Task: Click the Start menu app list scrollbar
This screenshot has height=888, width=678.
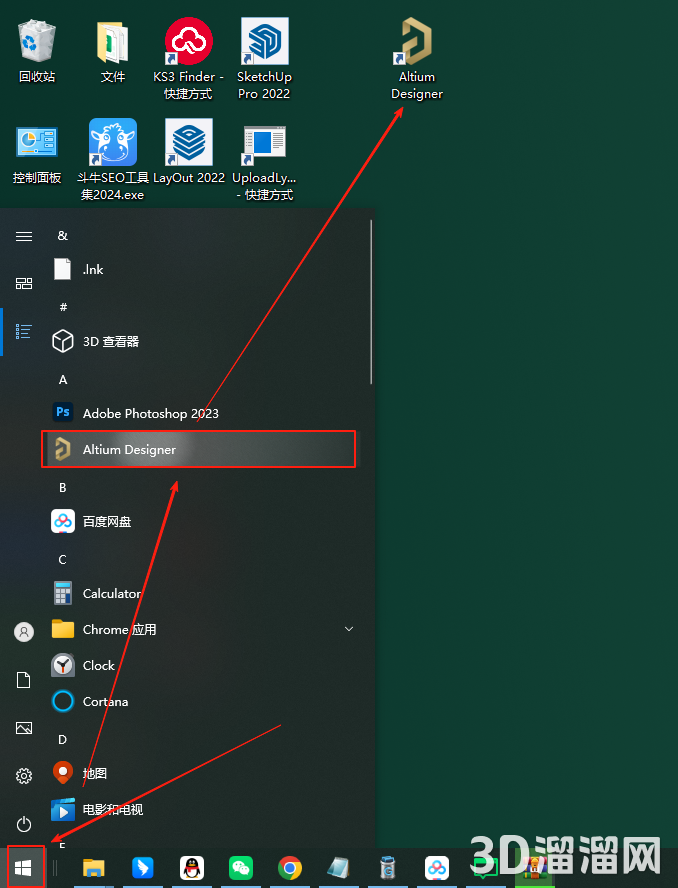Action: [371, 302]
